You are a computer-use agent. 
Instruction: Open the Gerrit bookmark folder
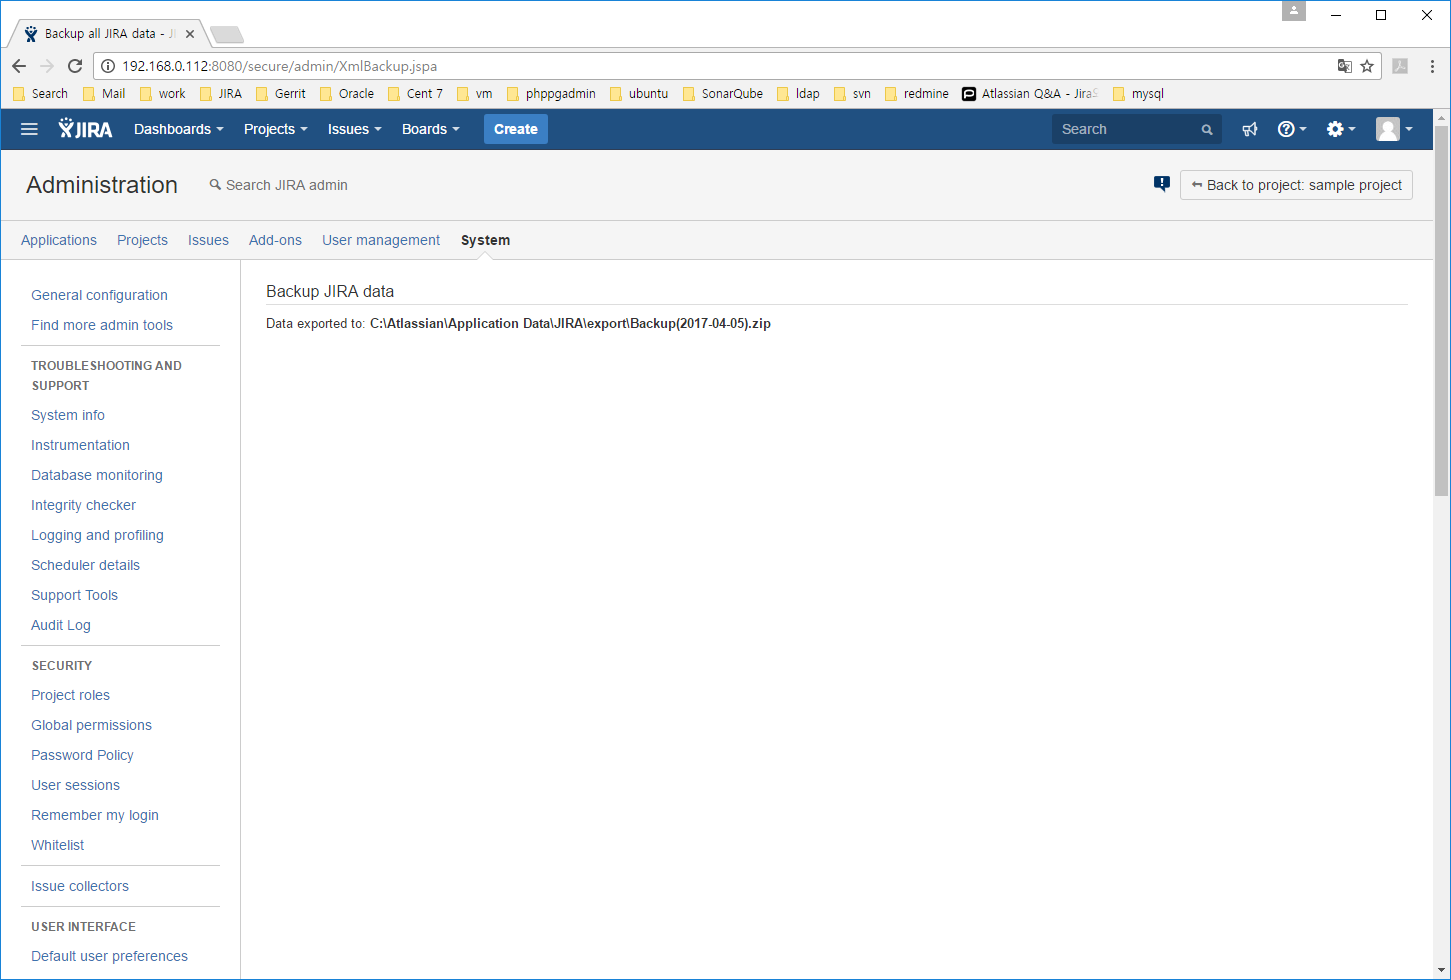281,94
